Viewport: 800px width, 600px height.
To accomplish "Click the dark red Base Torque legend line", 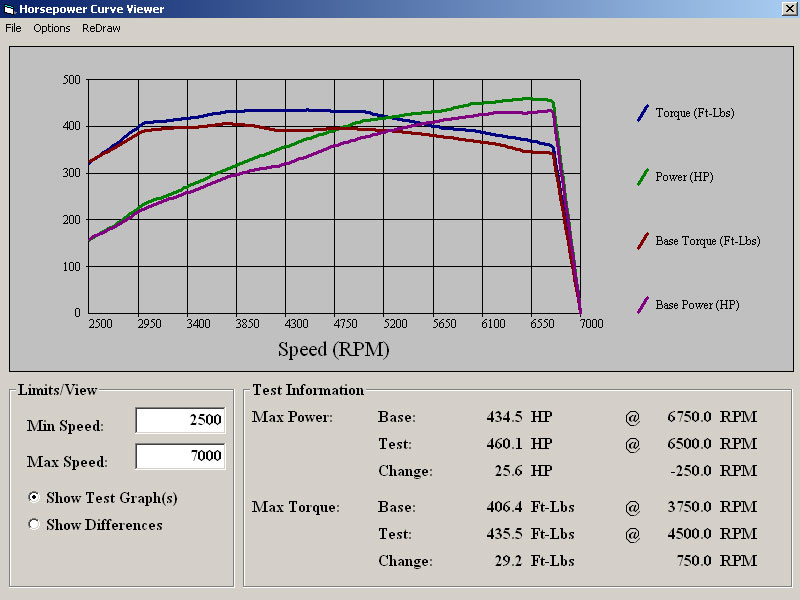I will coord(643,241).
